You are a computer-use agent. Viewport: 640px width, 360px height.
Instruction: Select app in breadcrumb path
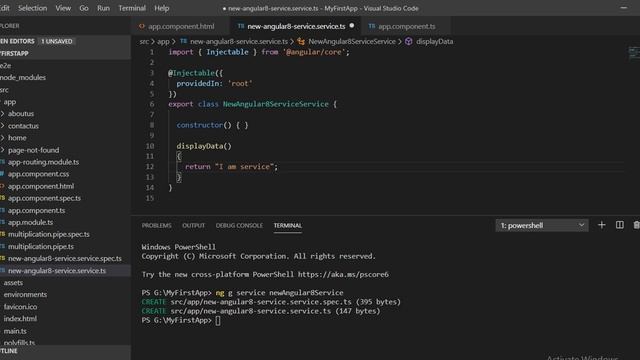(163, 41)
